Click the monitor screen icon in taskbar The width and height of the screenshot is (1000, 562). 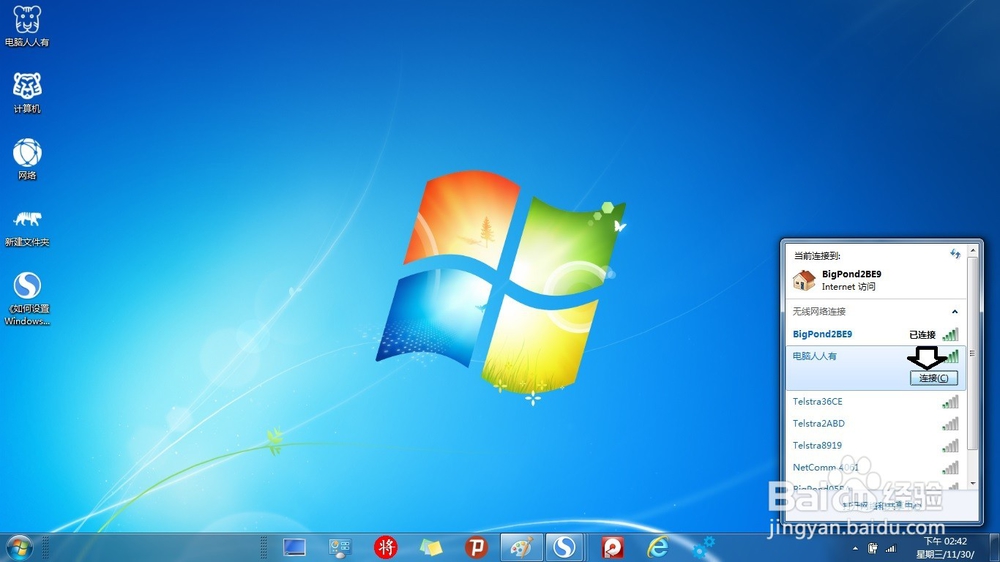(294, 547)
